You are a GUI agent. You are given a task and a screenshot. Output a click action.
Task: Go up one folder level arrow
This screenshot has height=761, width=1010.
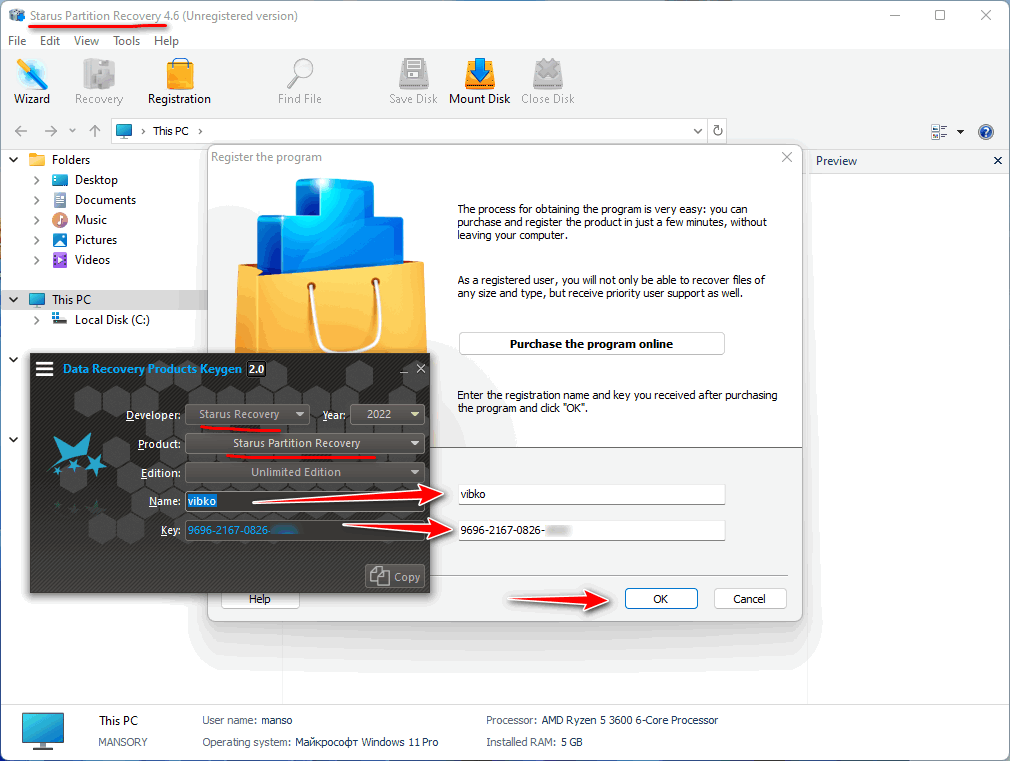pyautogui.click(x=95, y=131)
